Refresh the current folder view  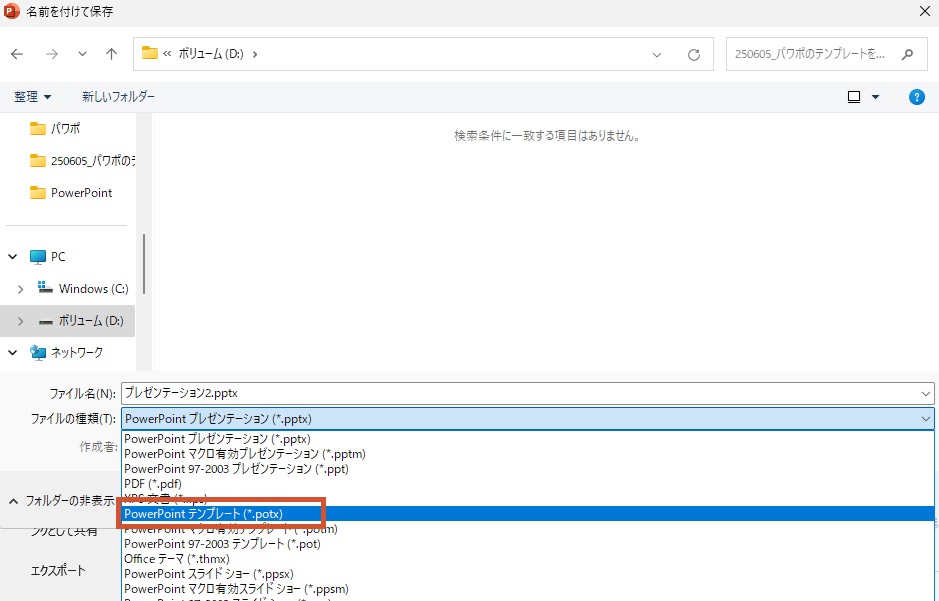pos(694,54)
